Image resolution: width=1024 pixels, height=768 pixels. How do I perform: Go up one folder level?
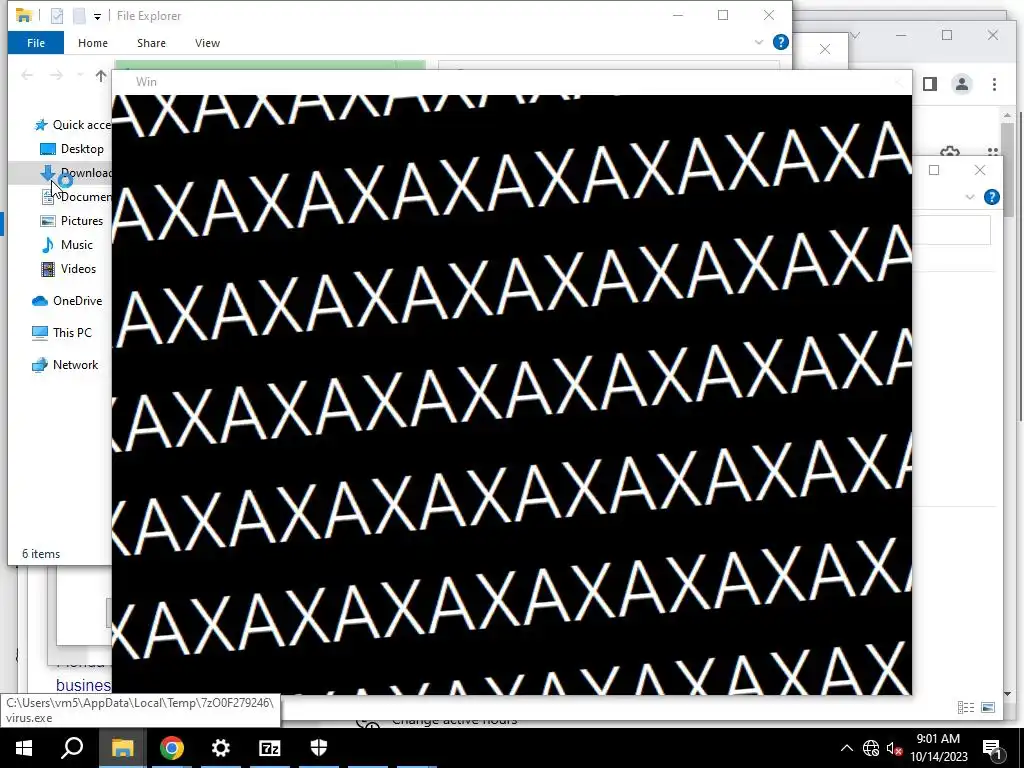point(101,76)
